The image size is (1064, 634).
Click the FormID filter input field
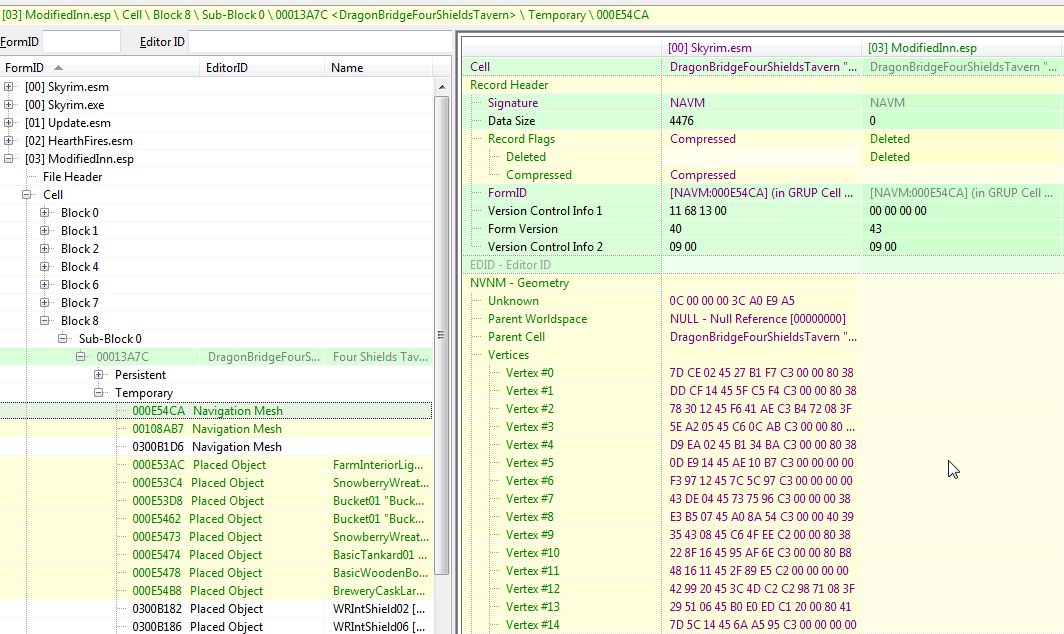81,41
